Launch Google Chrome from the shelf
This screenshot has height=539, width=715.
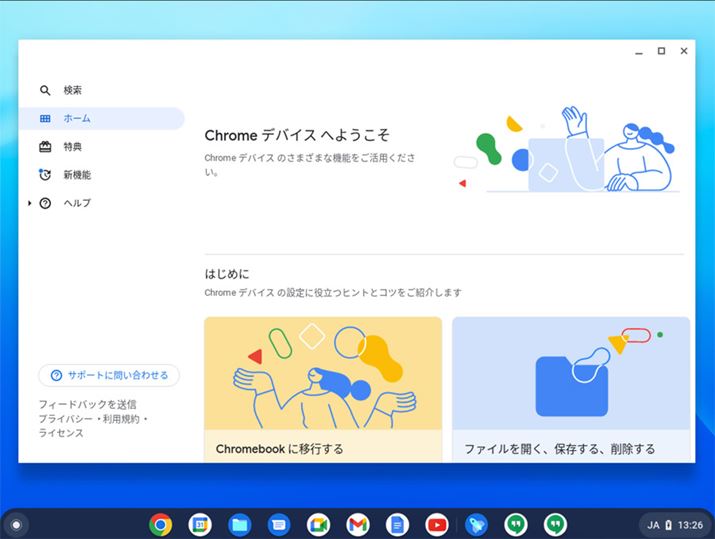pos(161,525)
